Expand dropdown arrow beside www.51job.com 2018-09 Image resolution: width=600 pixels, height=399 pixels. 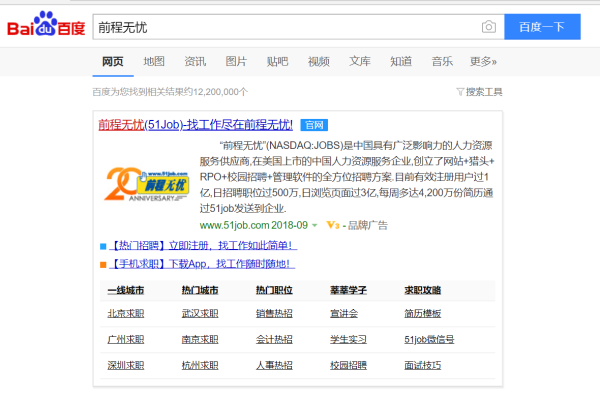click(x=315, y=225)
